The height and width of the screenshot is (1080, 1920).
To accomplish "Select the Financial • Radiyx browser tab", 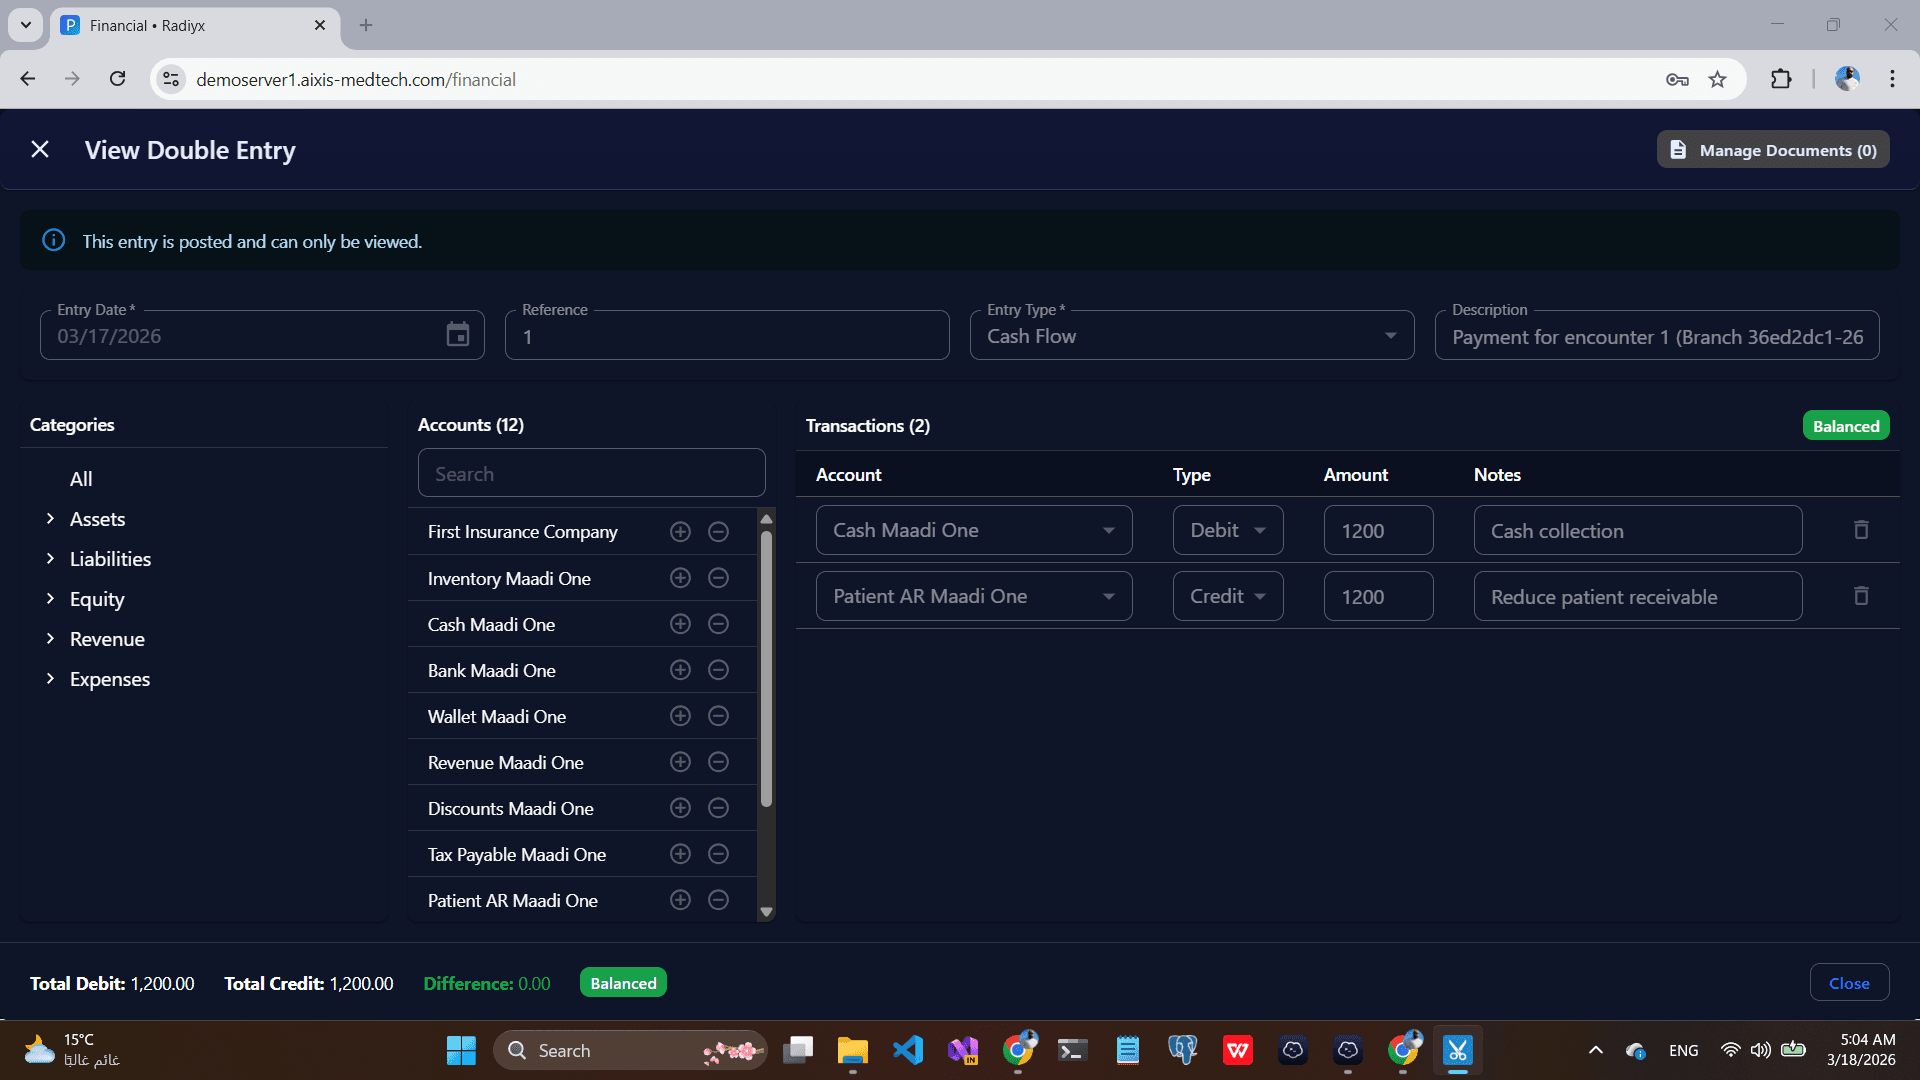I will [195, 26].
